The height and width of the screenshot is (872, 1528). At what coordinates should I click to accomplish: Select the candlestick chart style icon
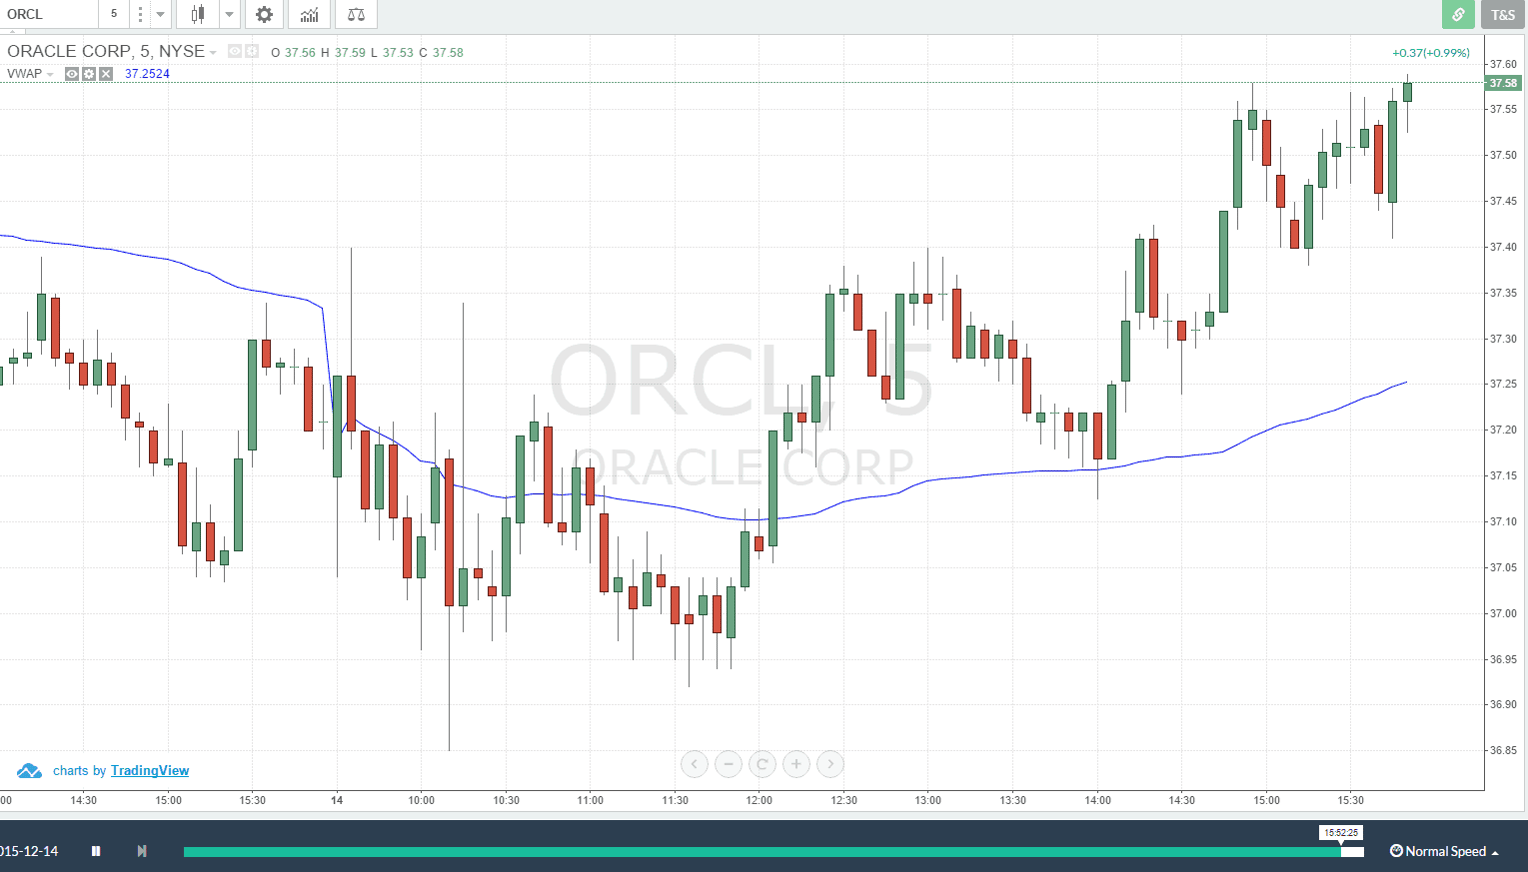[197, 14]
